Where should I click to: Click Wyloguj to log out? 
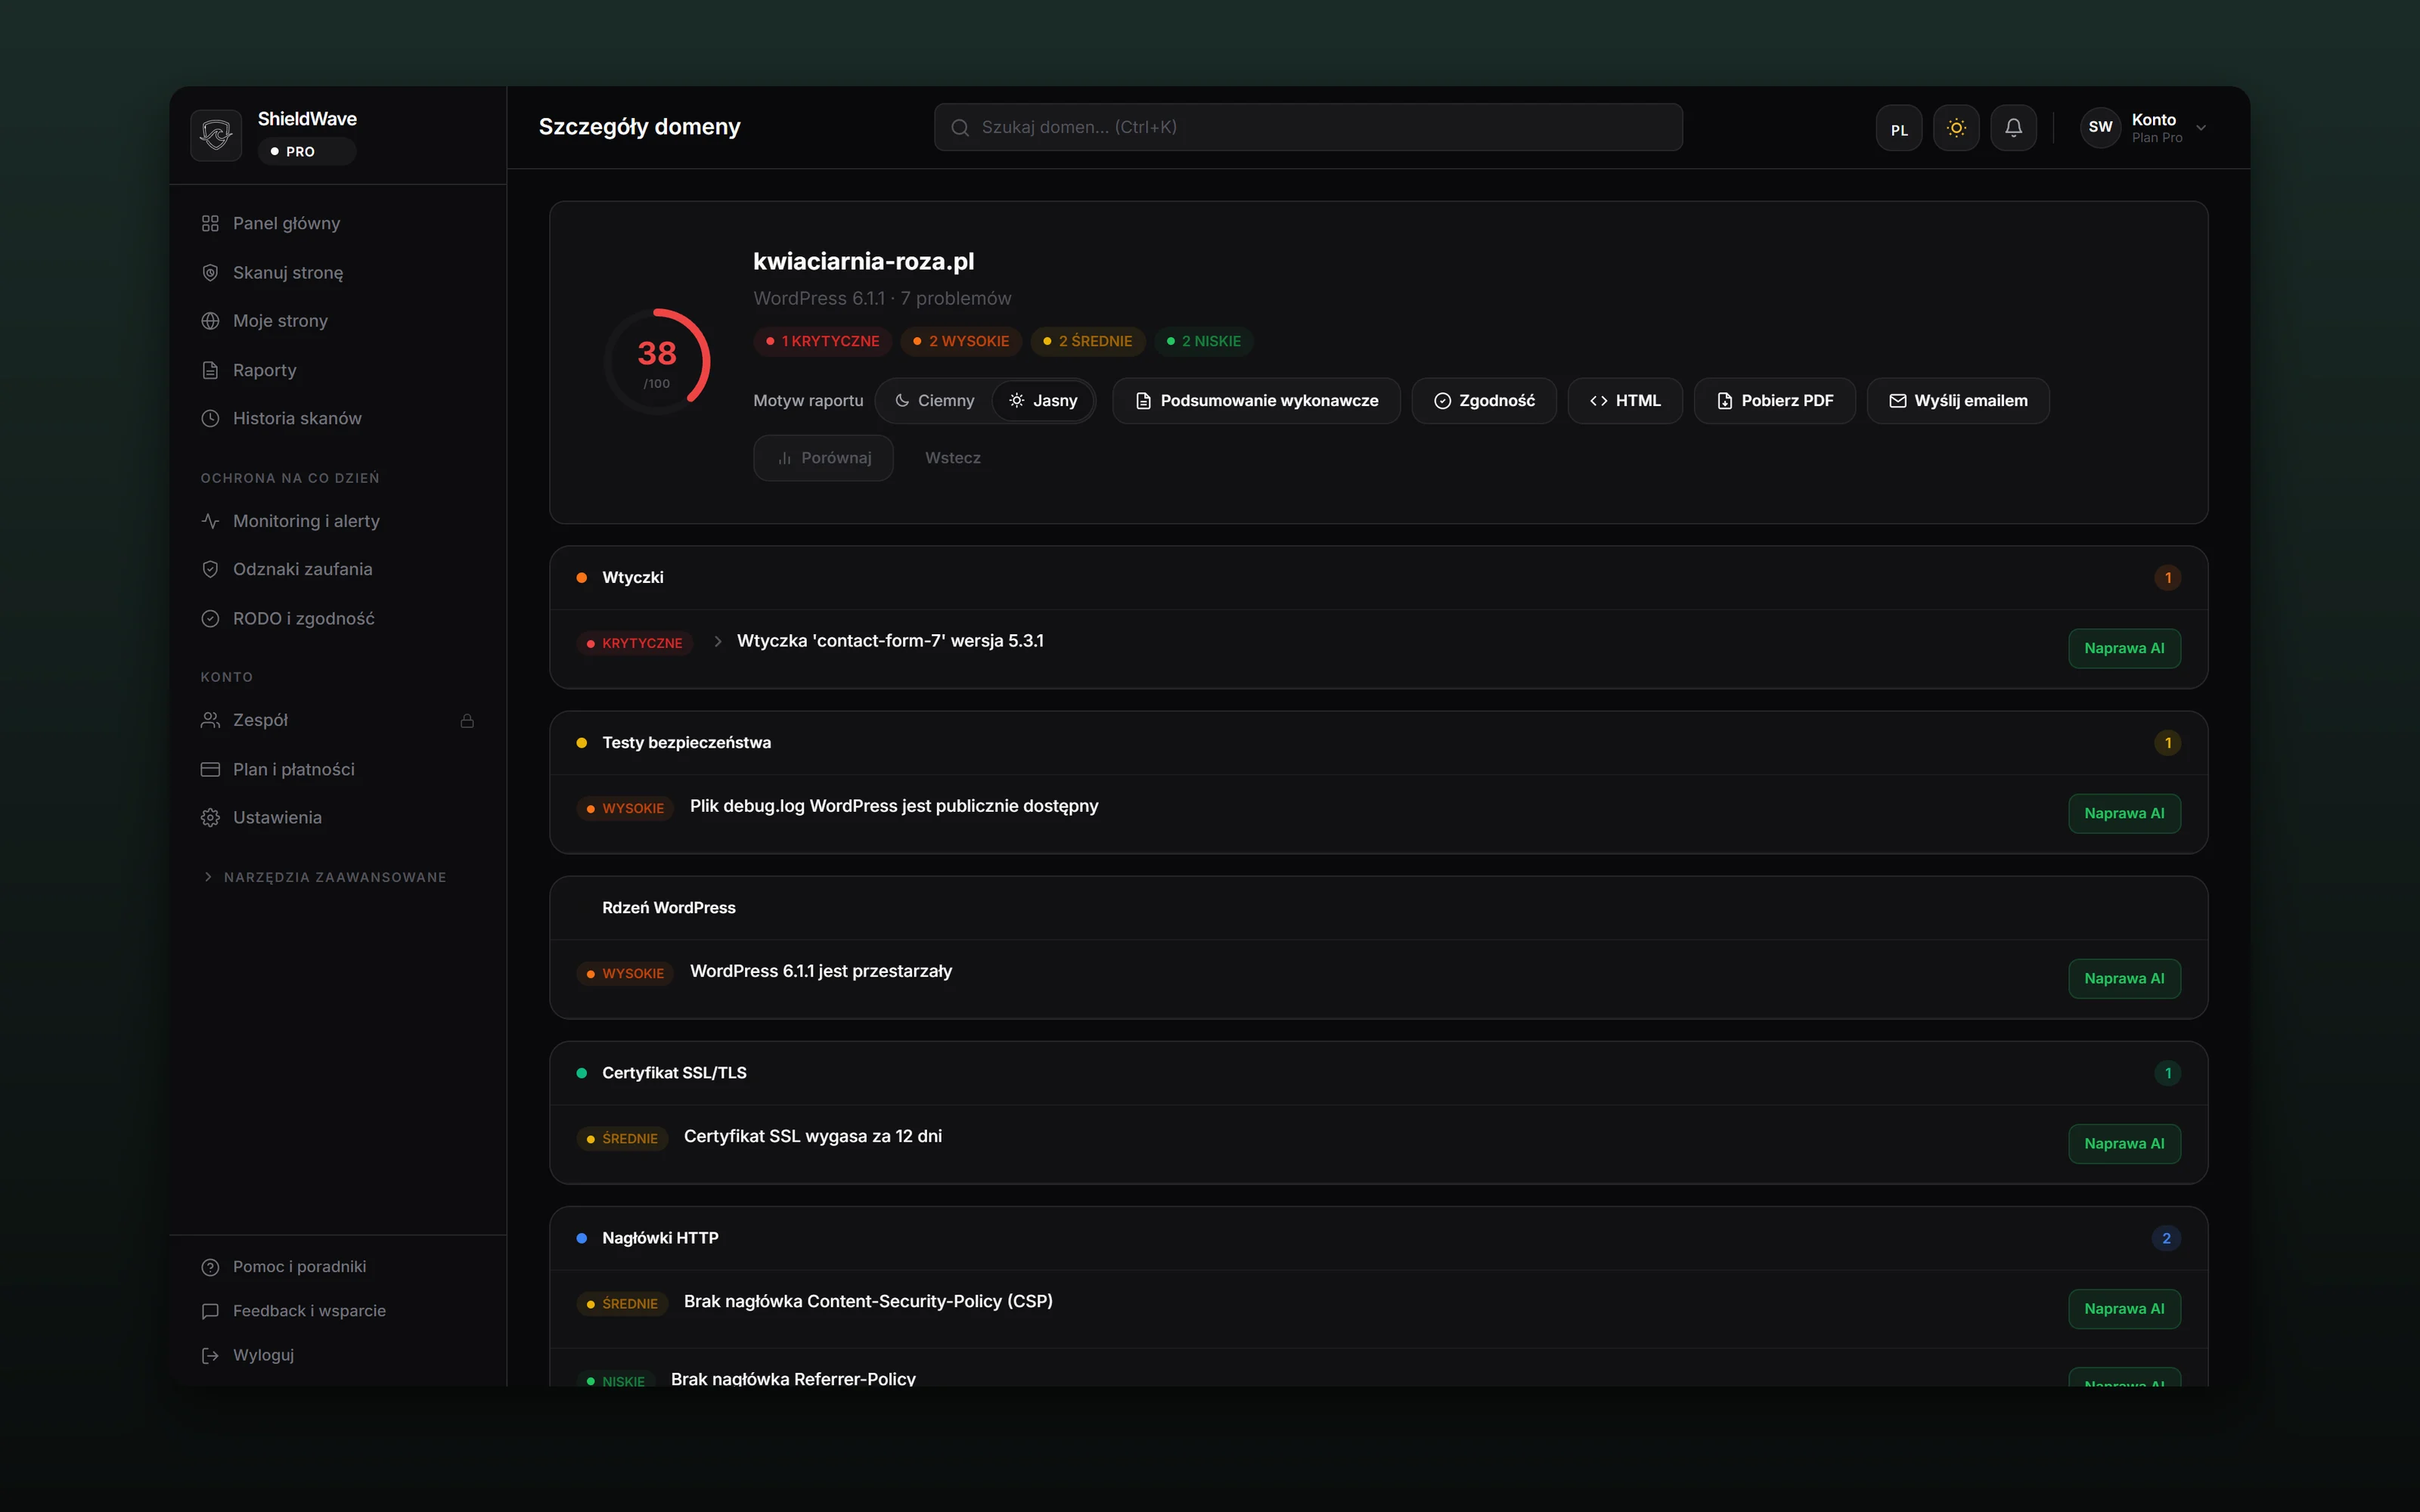pos(338,1355)
